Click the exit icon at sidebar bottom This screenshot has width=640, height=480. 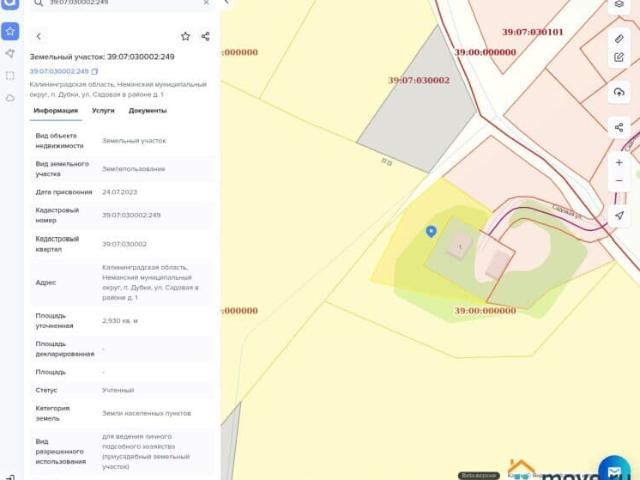pyautogui.click(x=10, y=477)
